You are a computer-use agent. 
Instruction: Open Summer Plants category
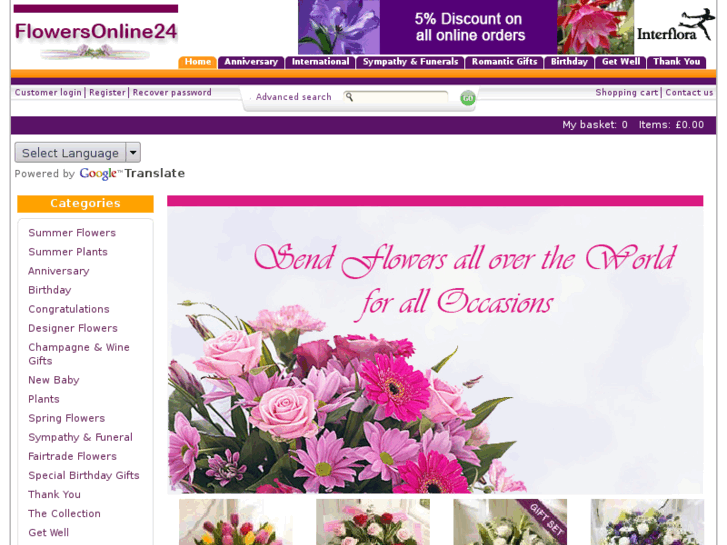(x=68, y=252)
